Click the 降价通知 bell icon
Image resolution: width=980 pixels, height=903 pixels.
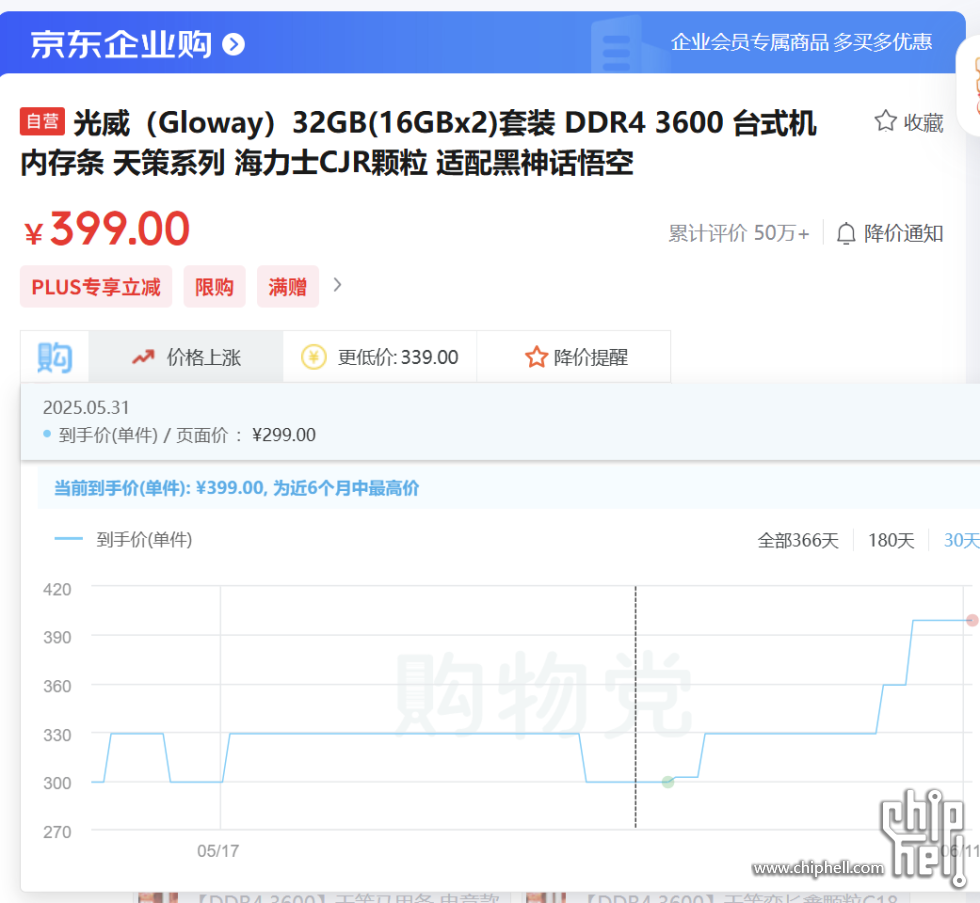pos(846,234)
